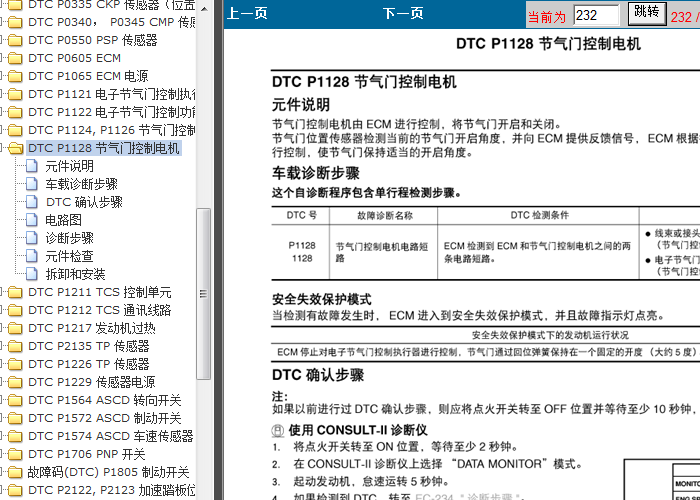Viewport: 700px width, 500px height.
Task: Click the 安全失效保护模式 heading
Action: pos(321,299)
